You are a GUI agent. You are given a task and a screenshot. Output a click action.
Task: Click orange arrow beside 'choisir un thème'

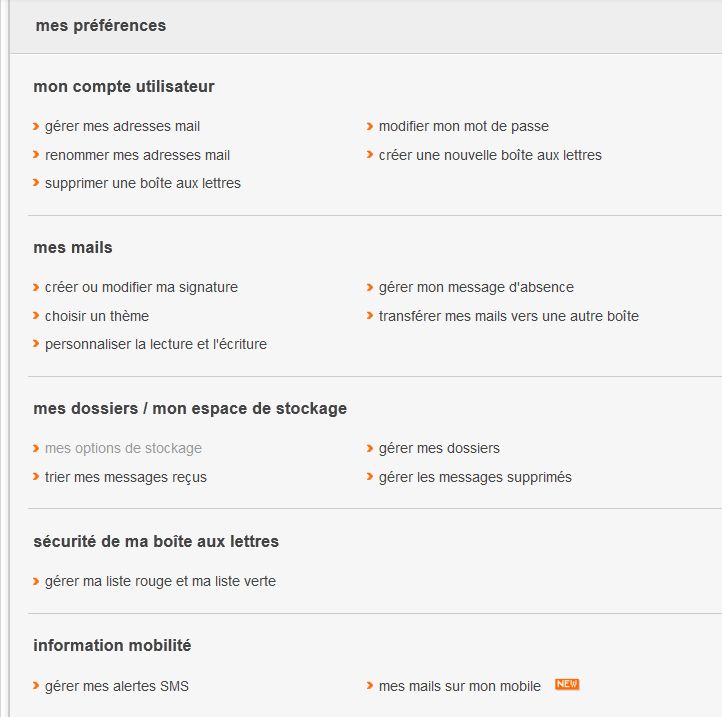(x=36, y=316)
